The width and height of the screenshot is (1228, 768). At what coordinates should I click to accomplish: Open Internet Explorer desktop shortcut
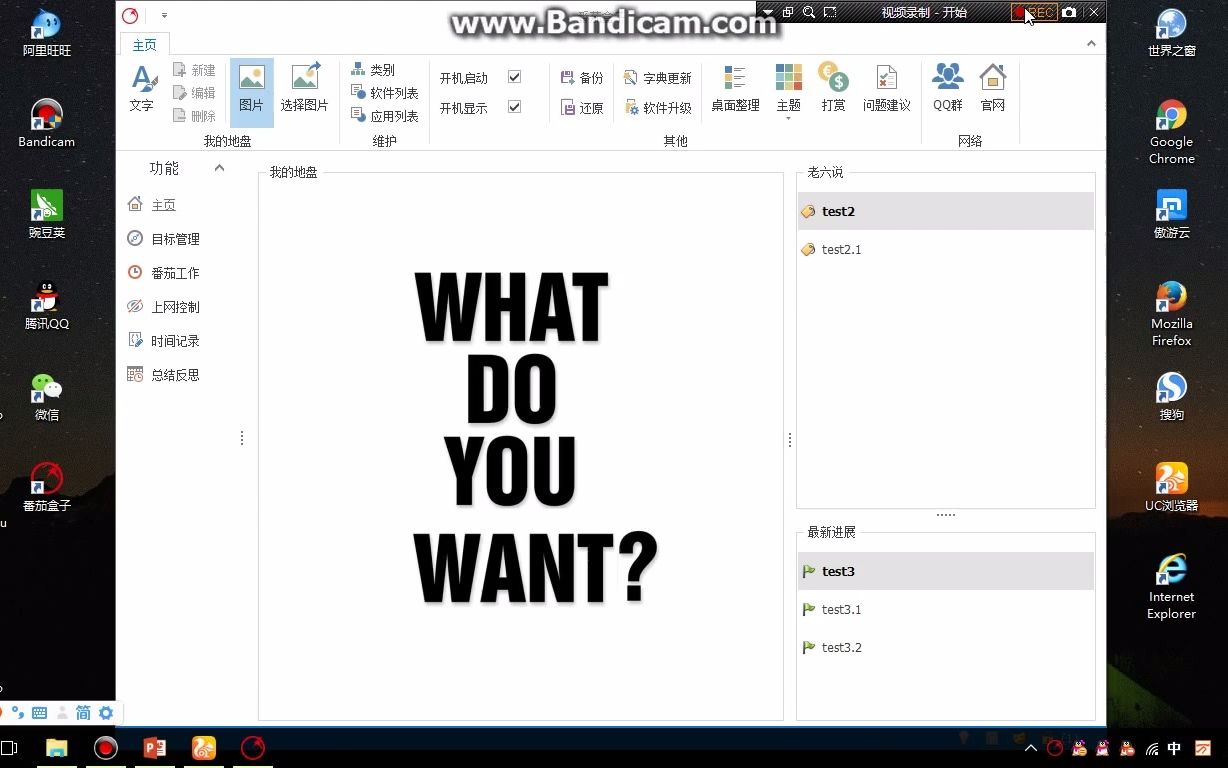click(1171, 587)
